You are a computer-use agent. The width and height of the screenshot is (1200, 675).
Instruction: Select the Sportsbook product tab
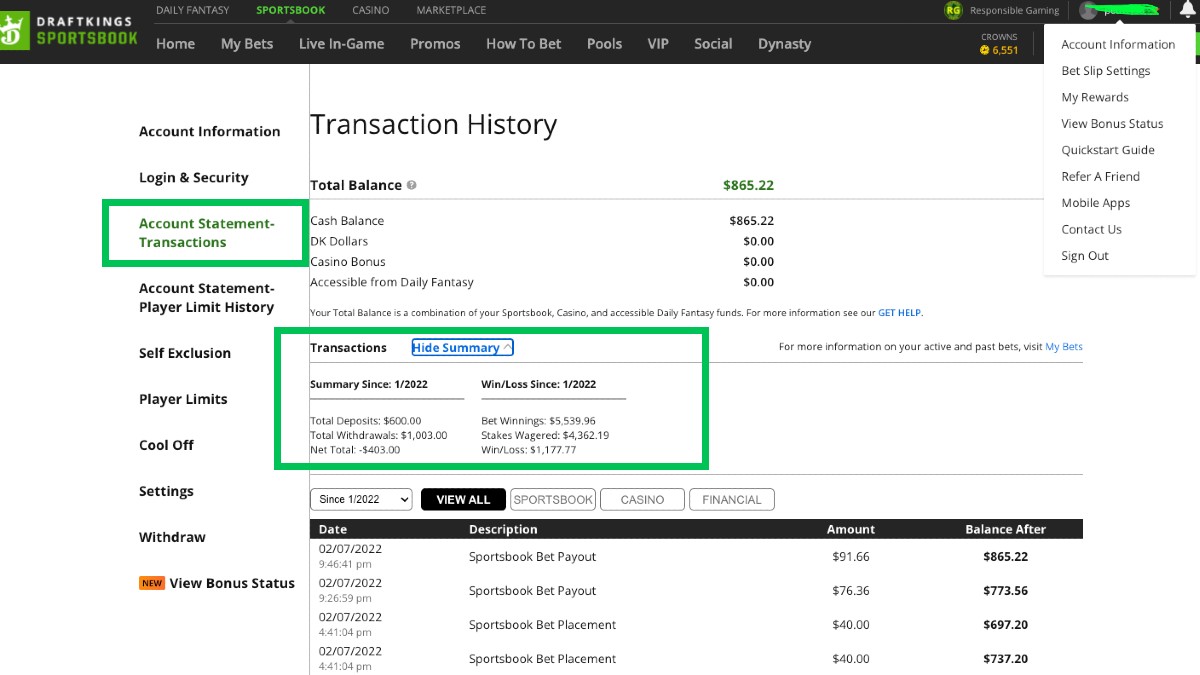tap(290, 10)
